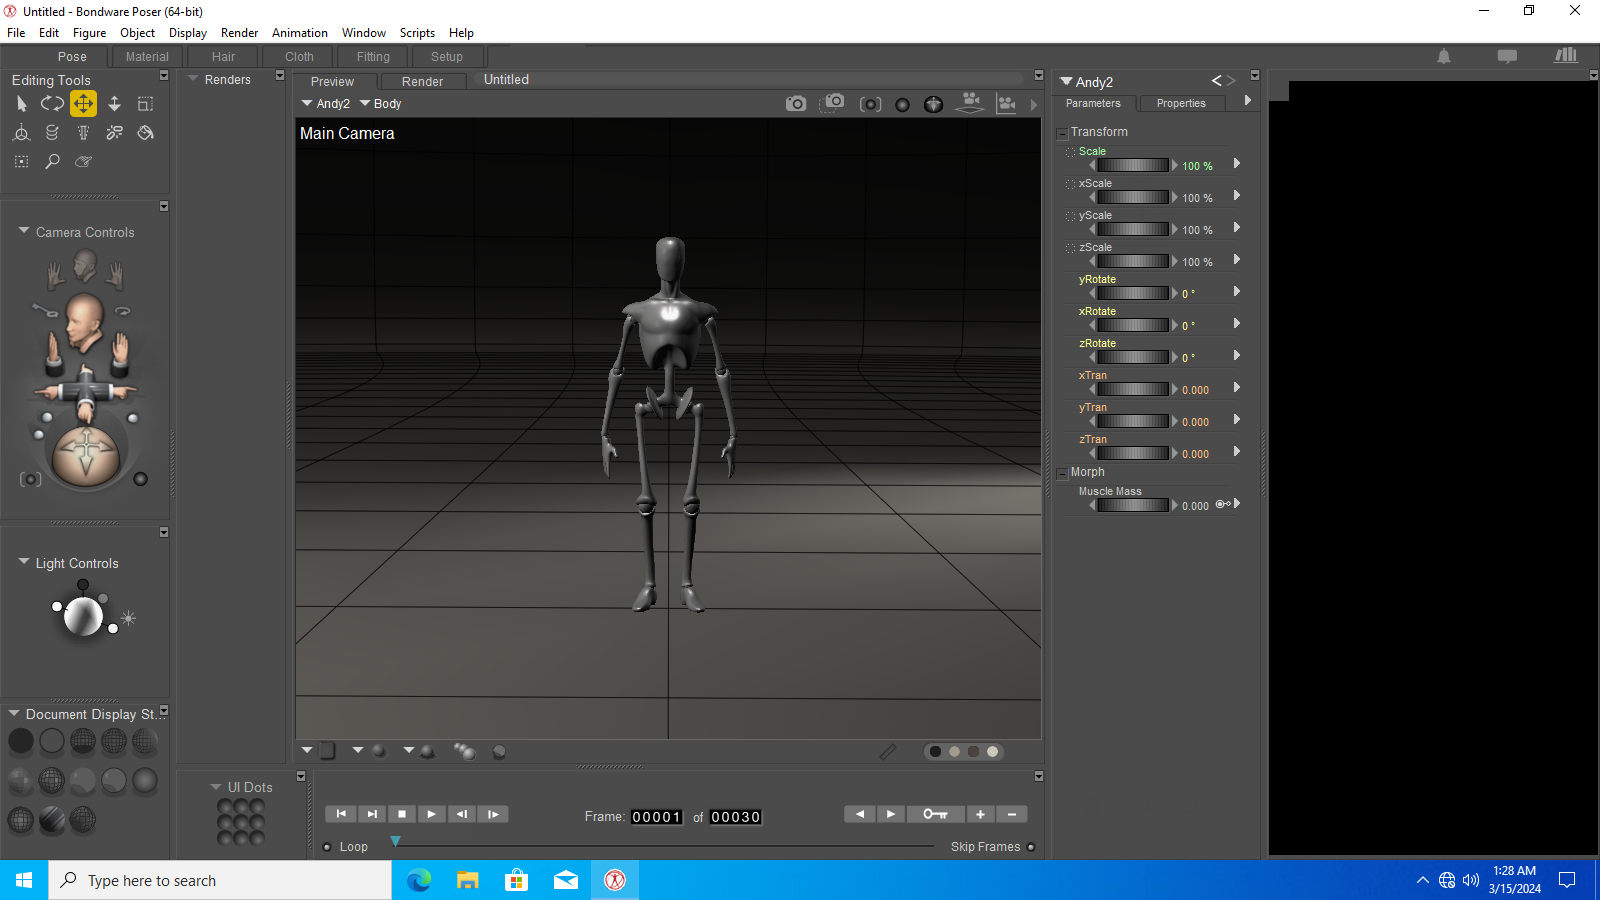Open the Scripts menu

(x=417, y=33)
